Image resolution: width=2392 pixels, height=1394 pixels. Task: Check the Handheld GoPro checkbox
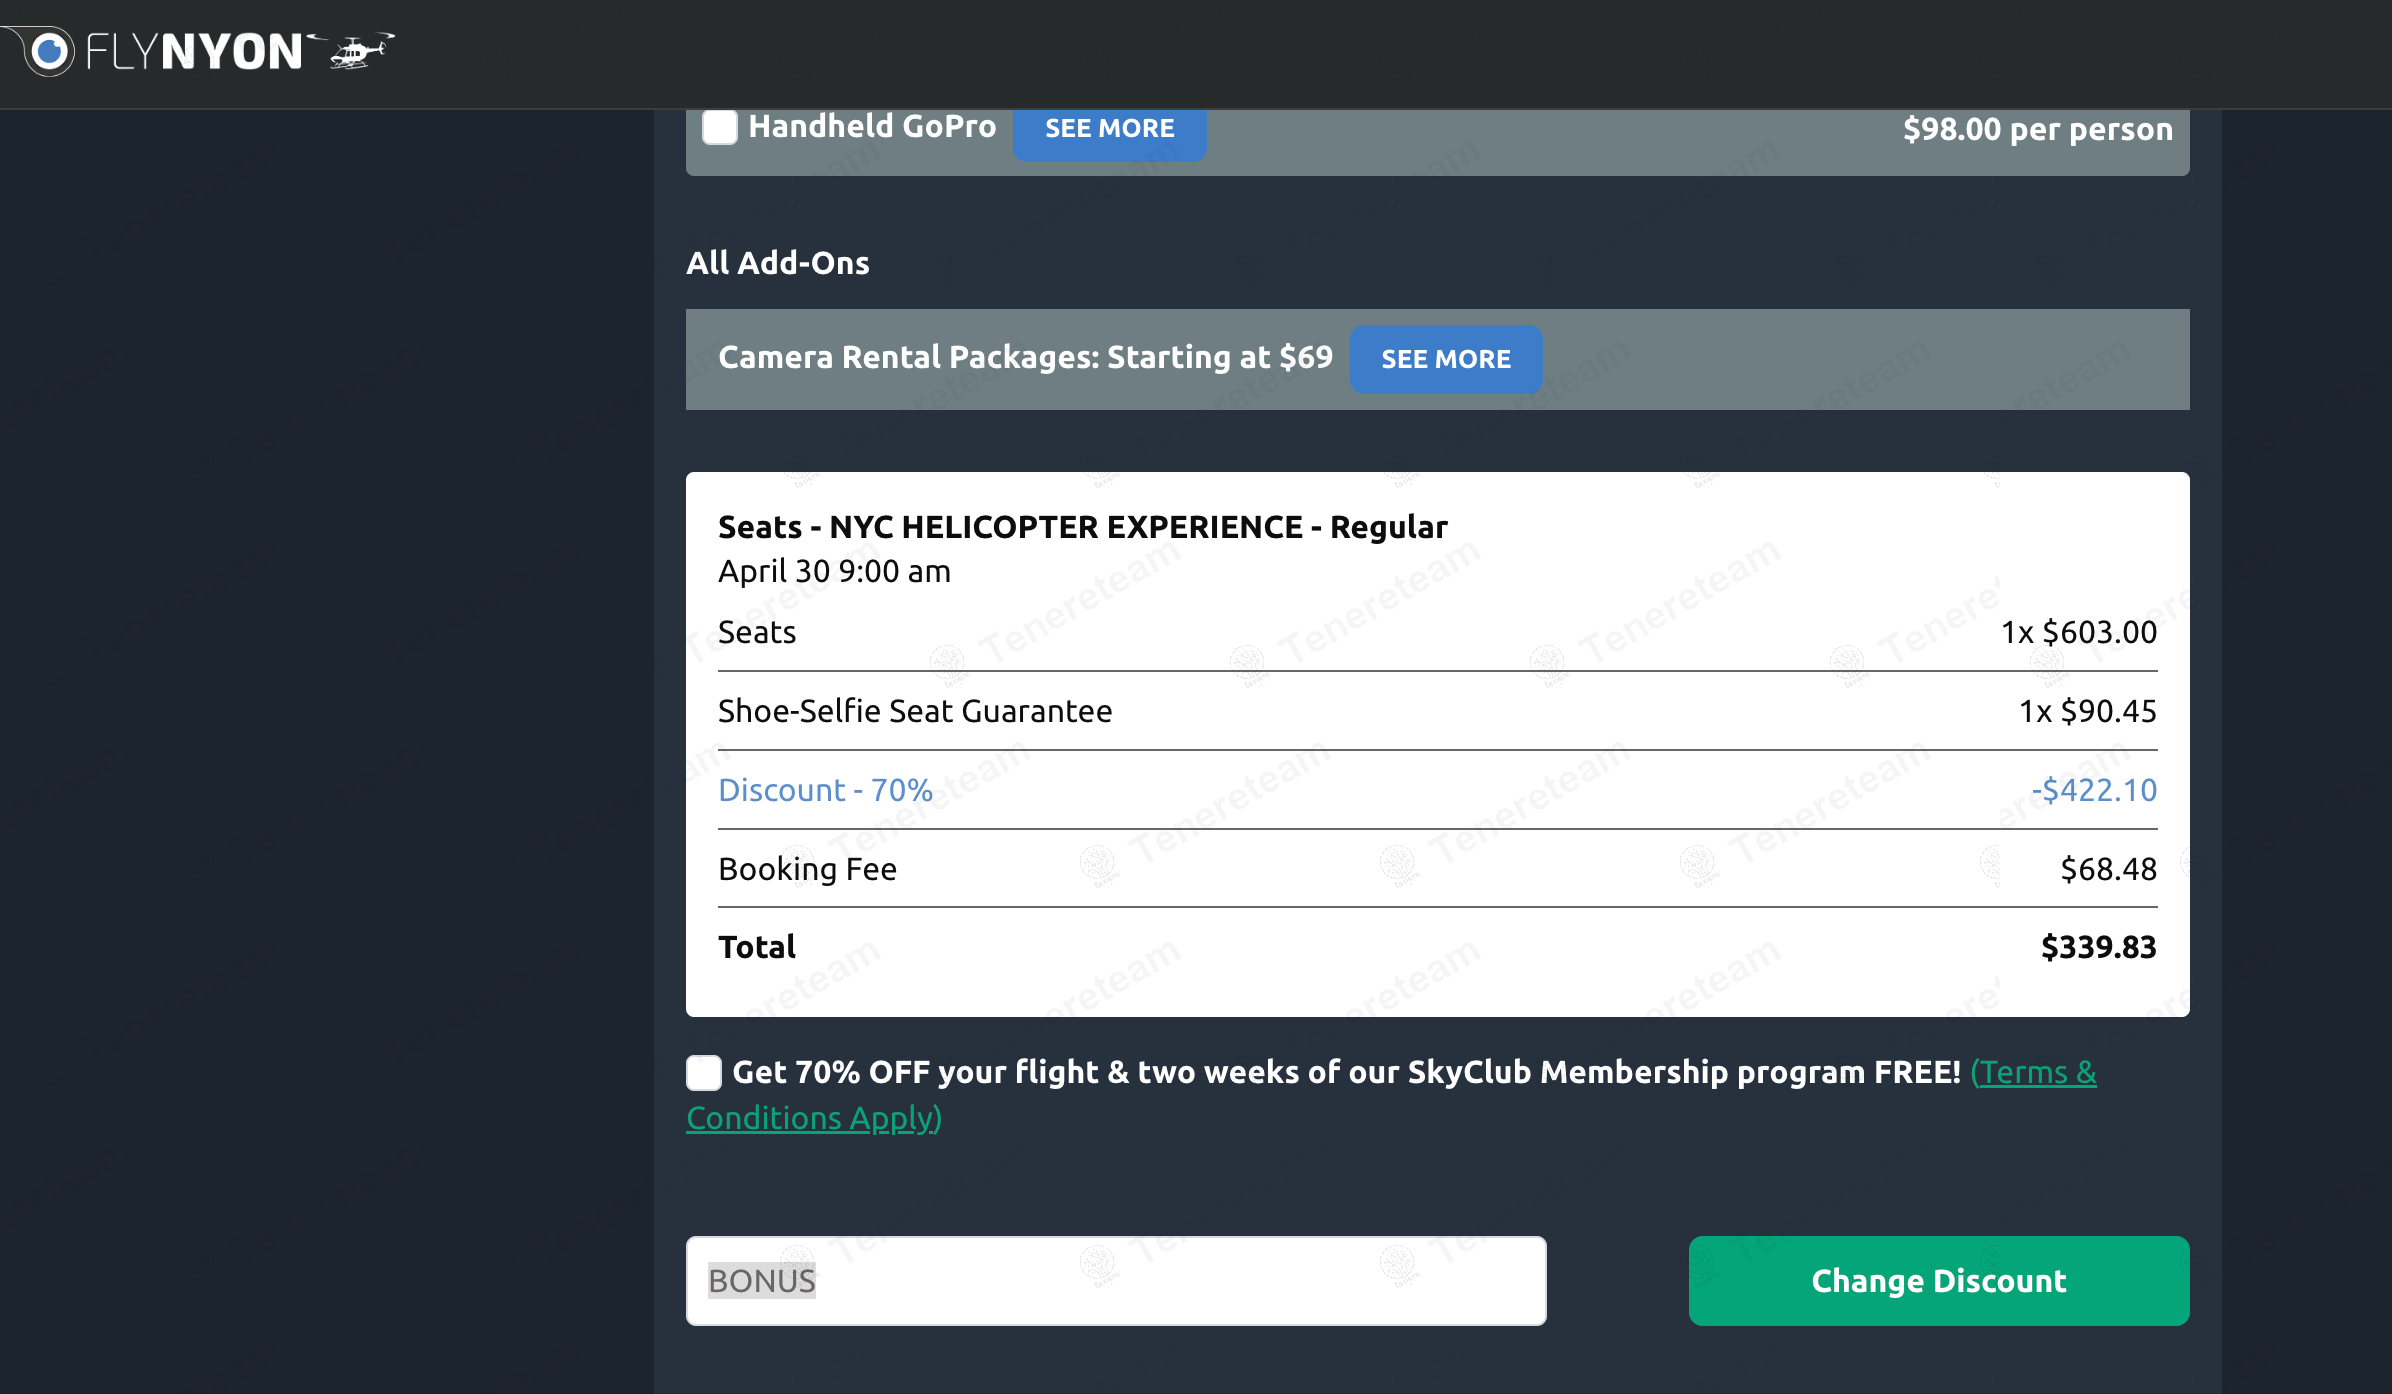720,128
